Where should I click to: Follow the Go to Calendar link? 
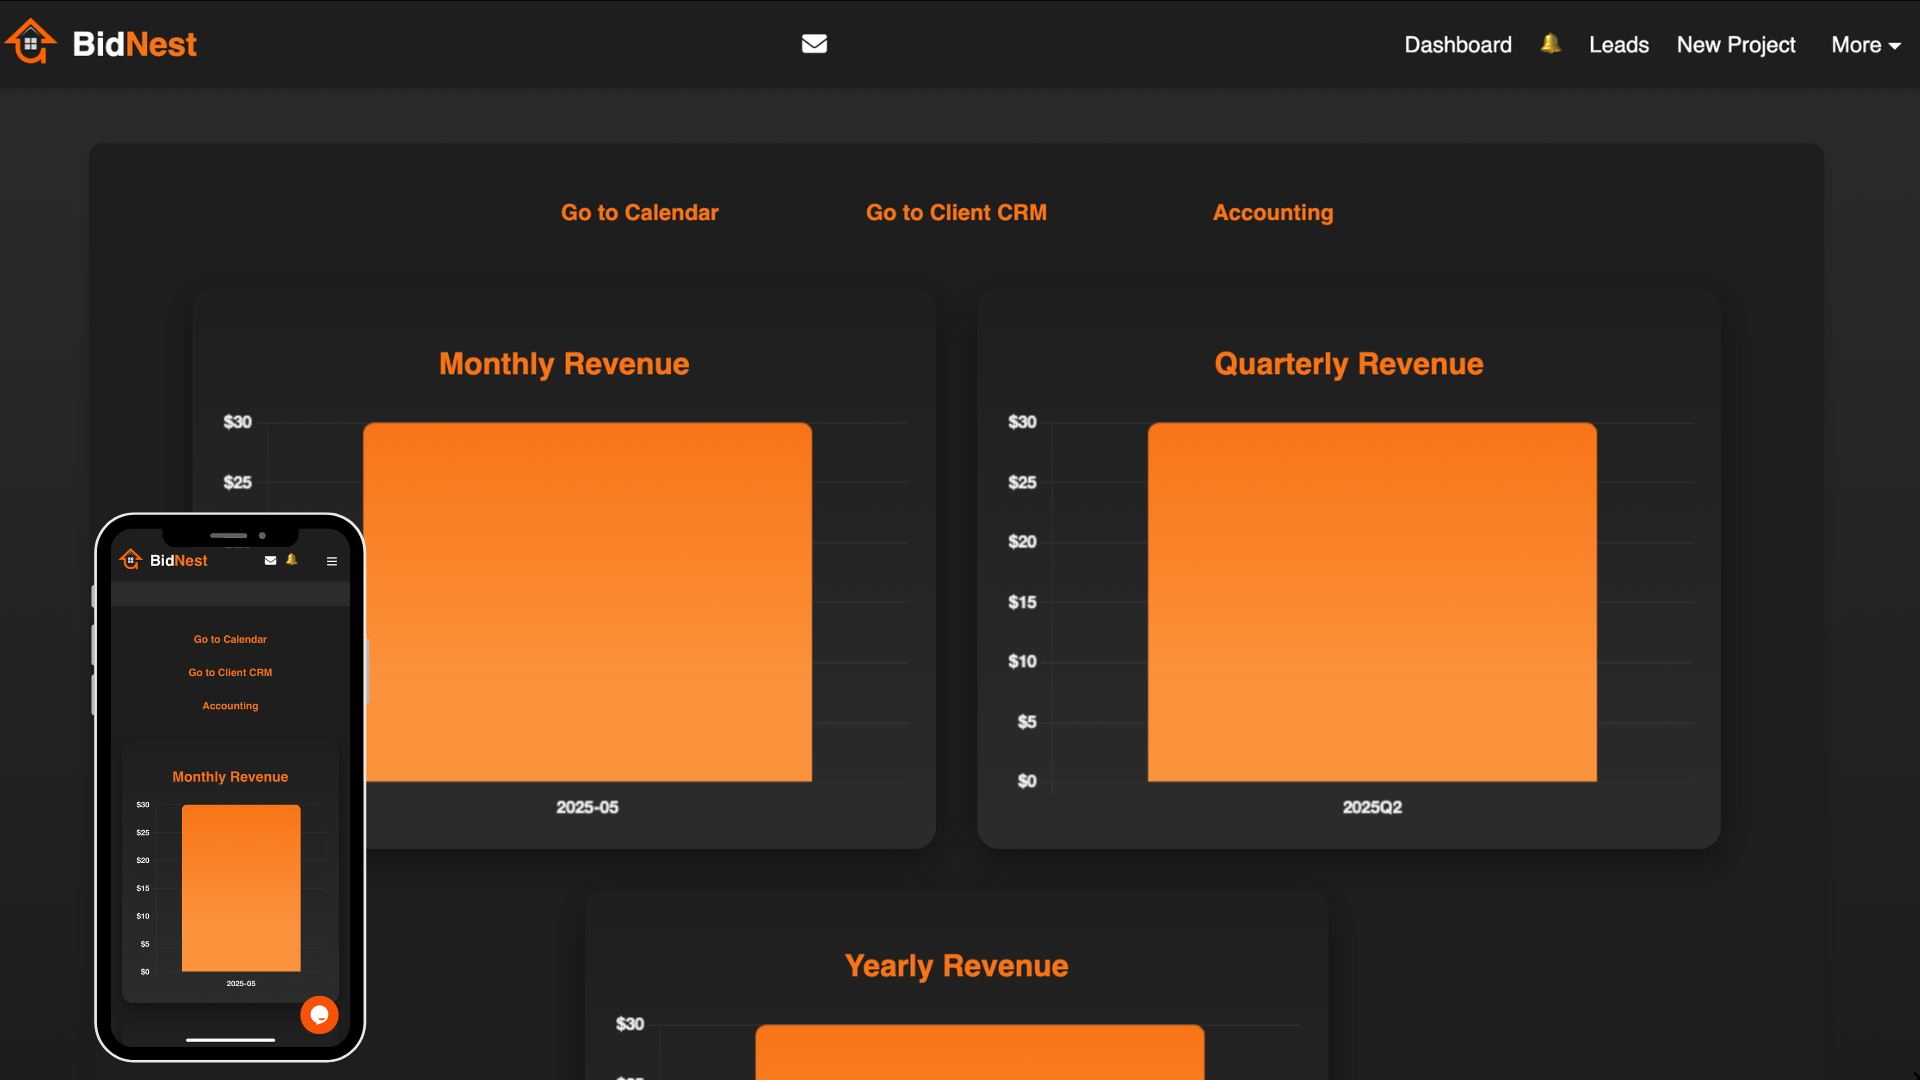click(x=639, y=212)
